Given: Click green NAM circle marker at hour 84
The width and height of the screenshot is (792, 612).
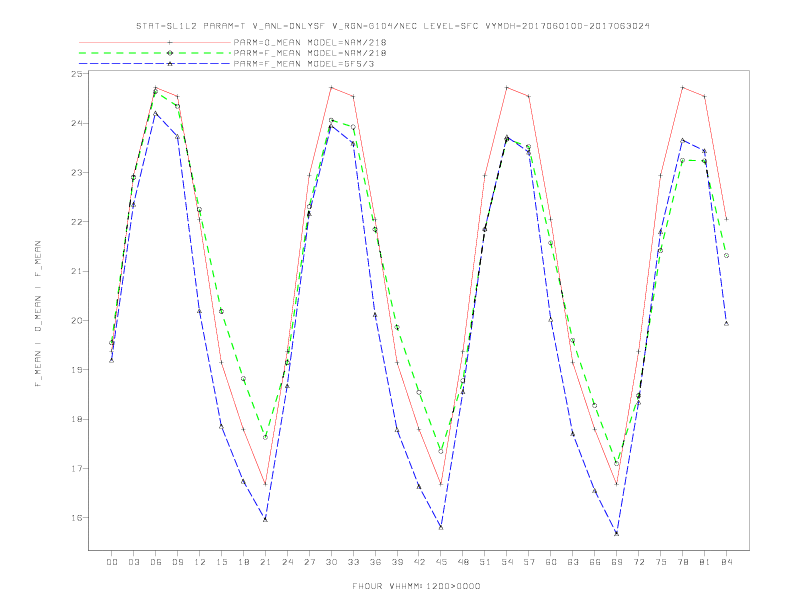Looking at the screenshot, I should click(726, 256).
